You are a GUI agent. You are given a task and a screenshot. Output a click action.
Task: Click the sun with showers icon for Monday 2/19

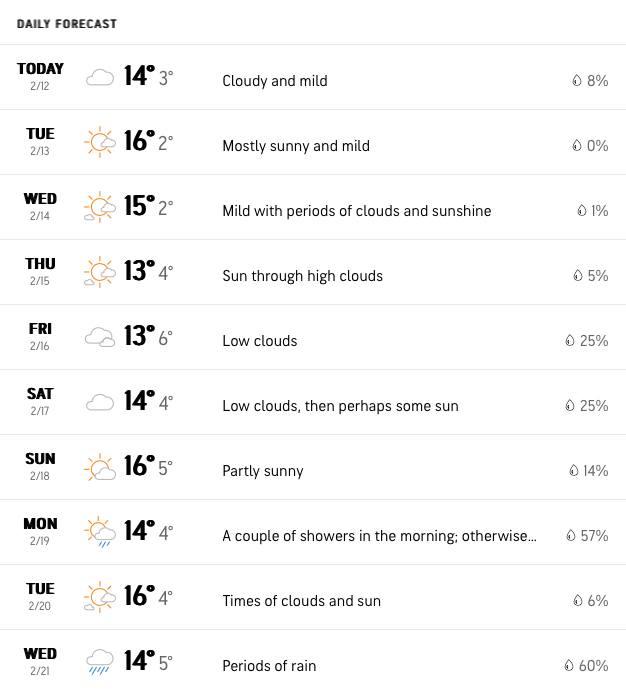pos(100,532)
